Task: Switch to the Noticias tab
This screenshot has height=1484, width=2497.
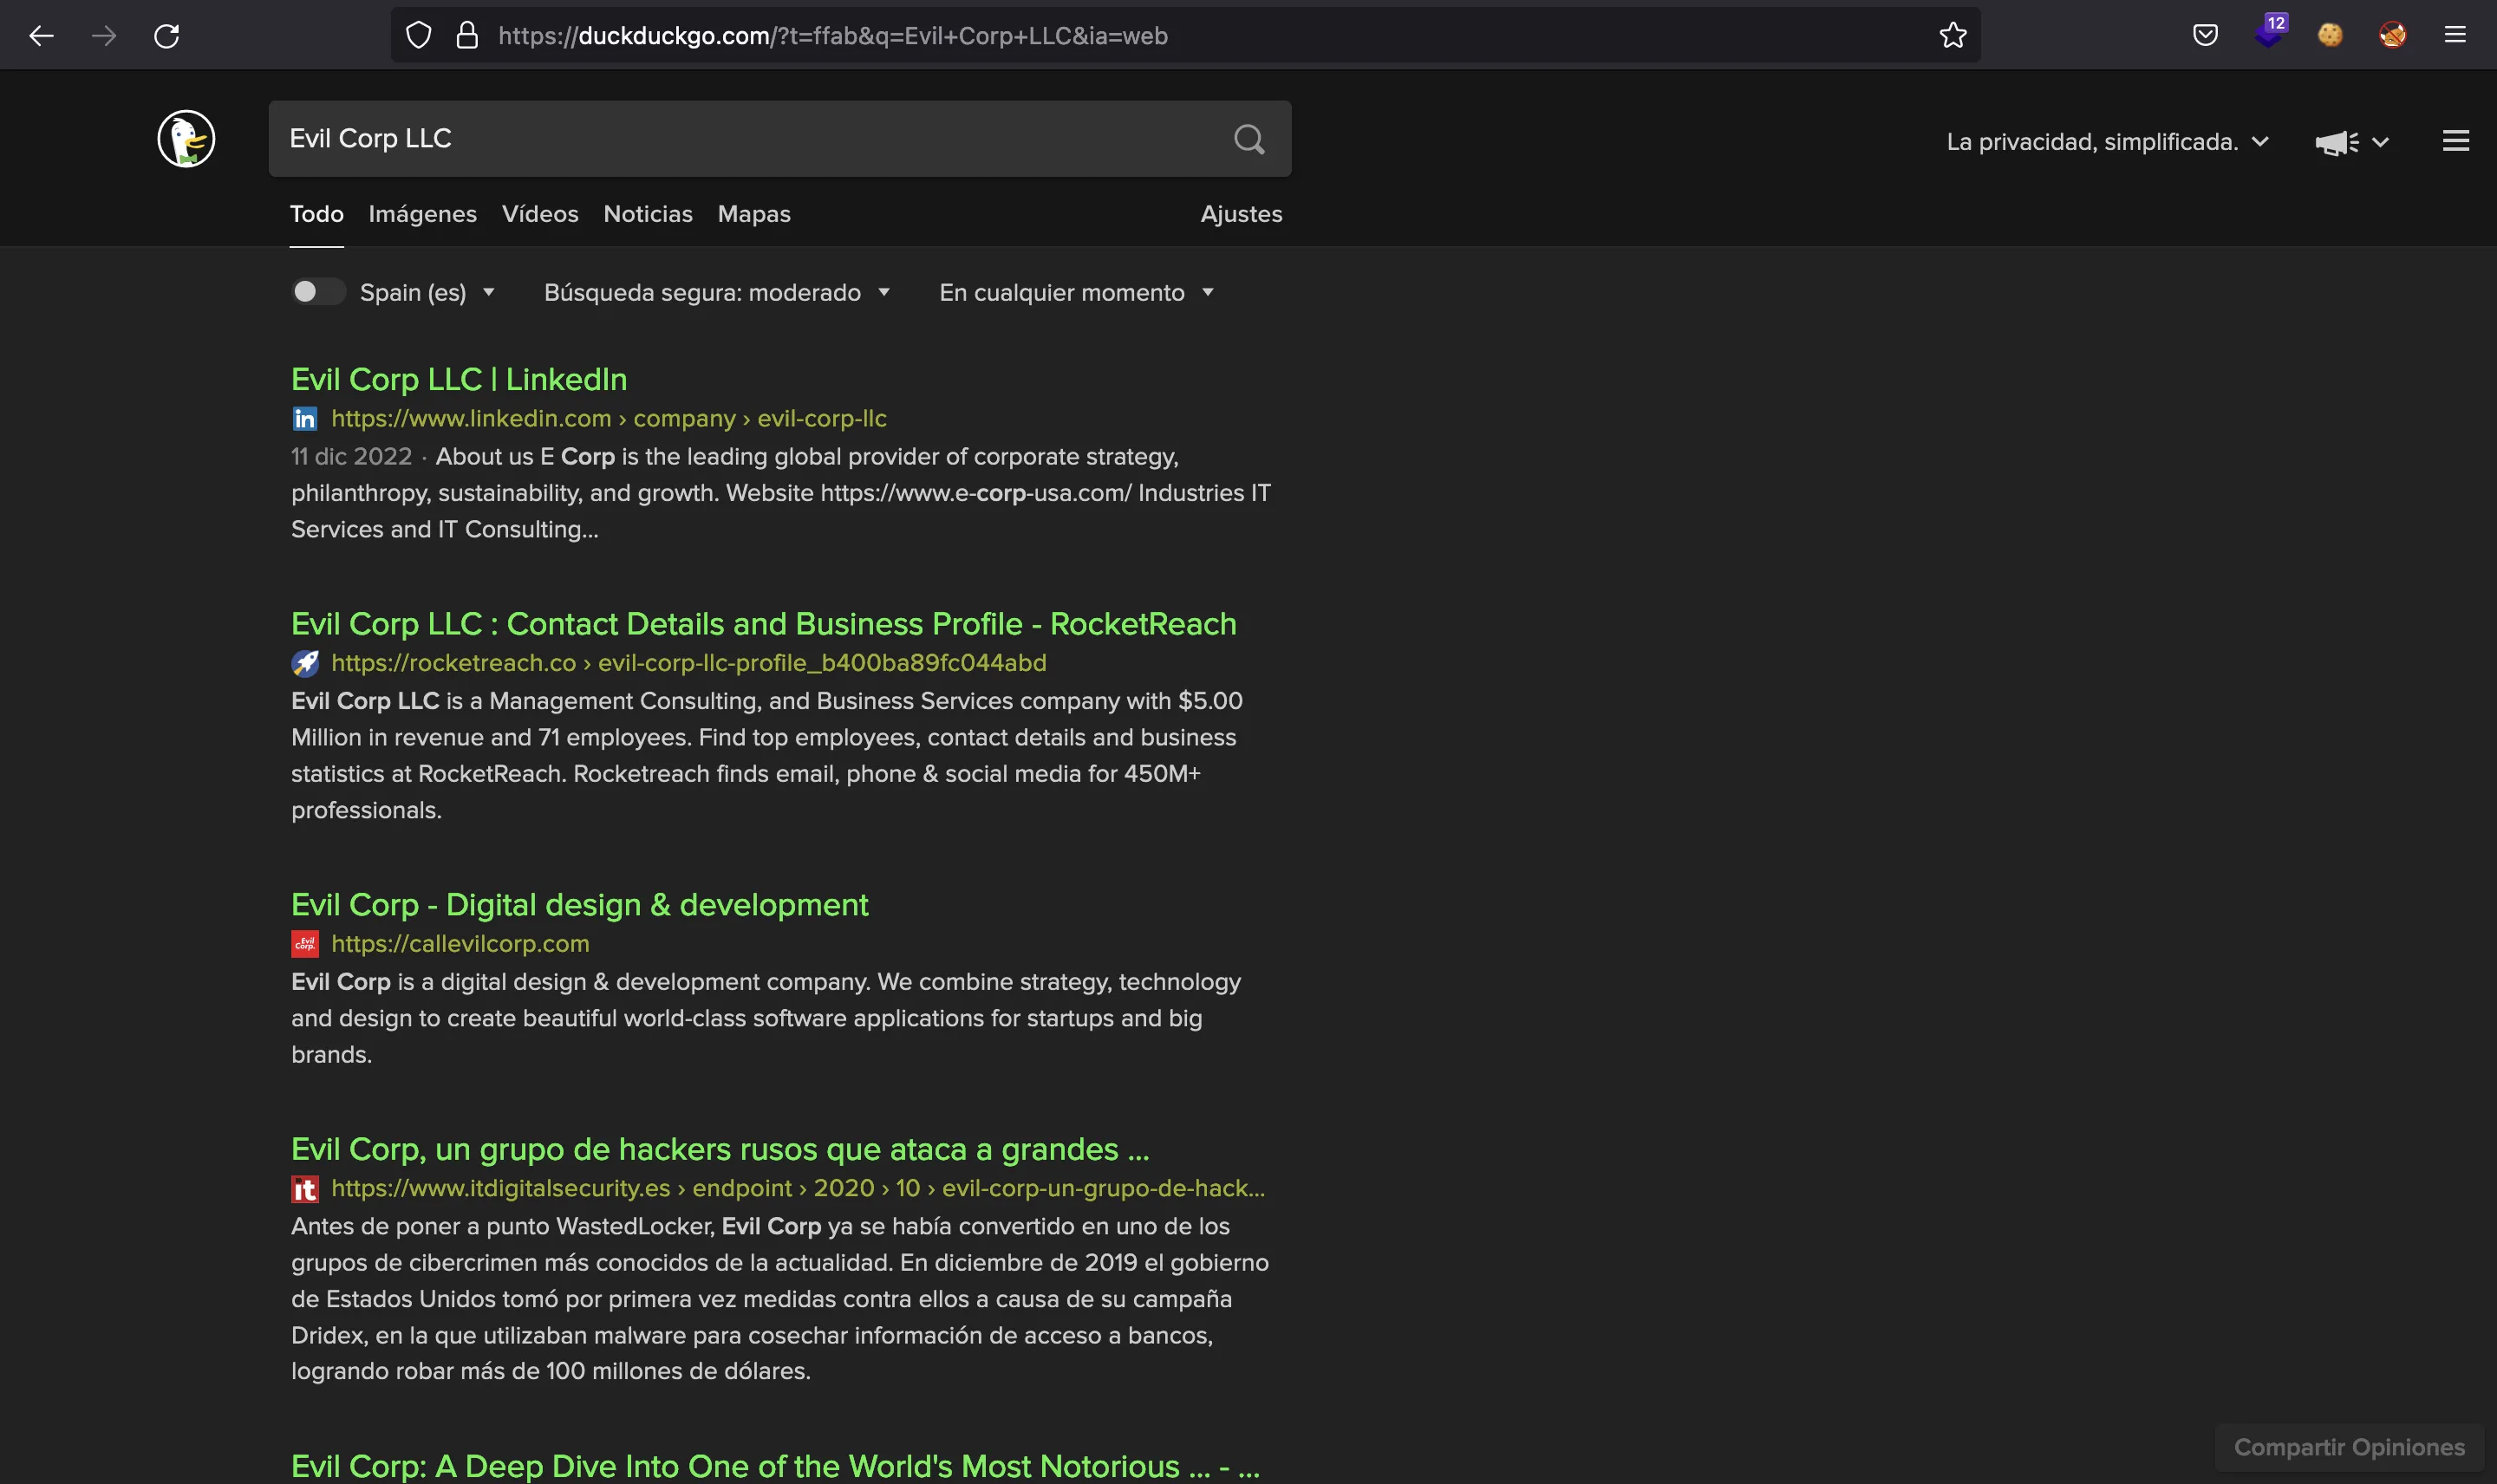Action: pos(648,214)
